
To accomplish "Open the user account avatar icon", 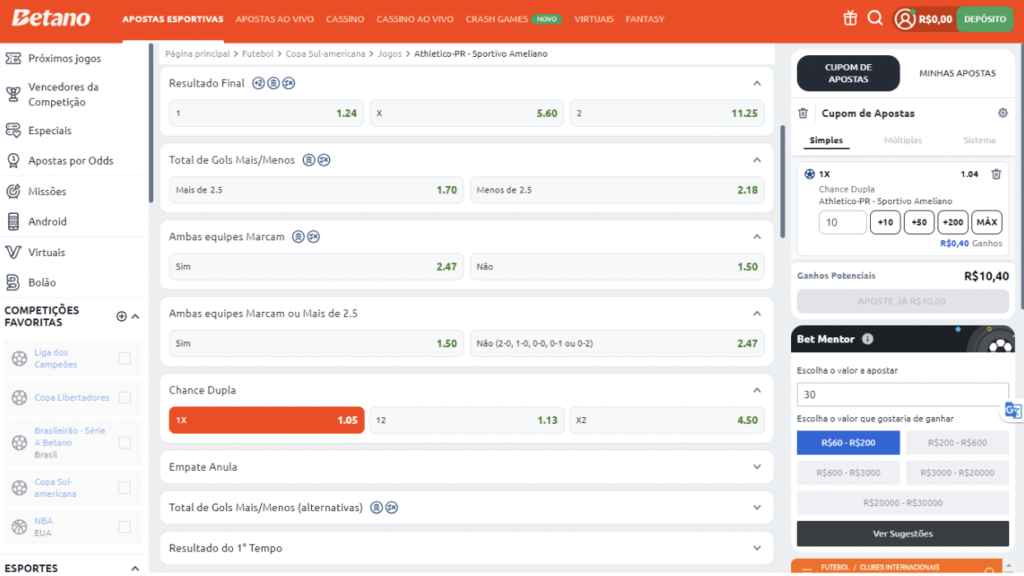I will tap(904, 19).
